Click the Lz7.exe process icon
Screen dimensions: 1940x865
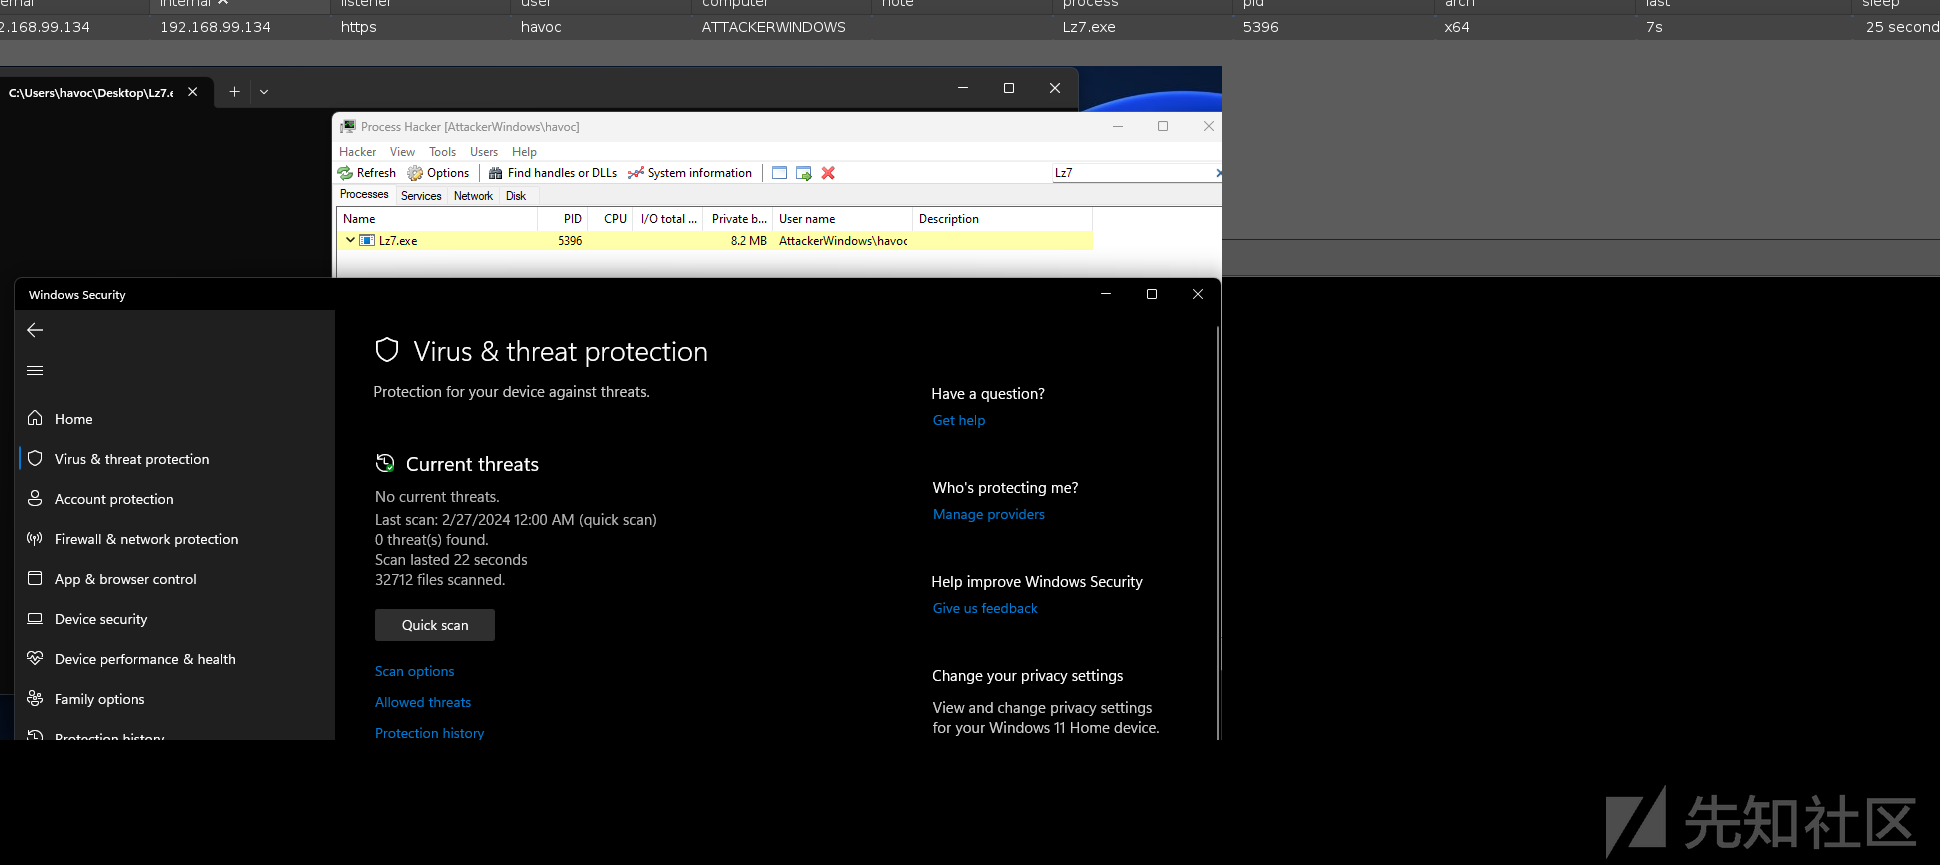[x=367, y=241]
